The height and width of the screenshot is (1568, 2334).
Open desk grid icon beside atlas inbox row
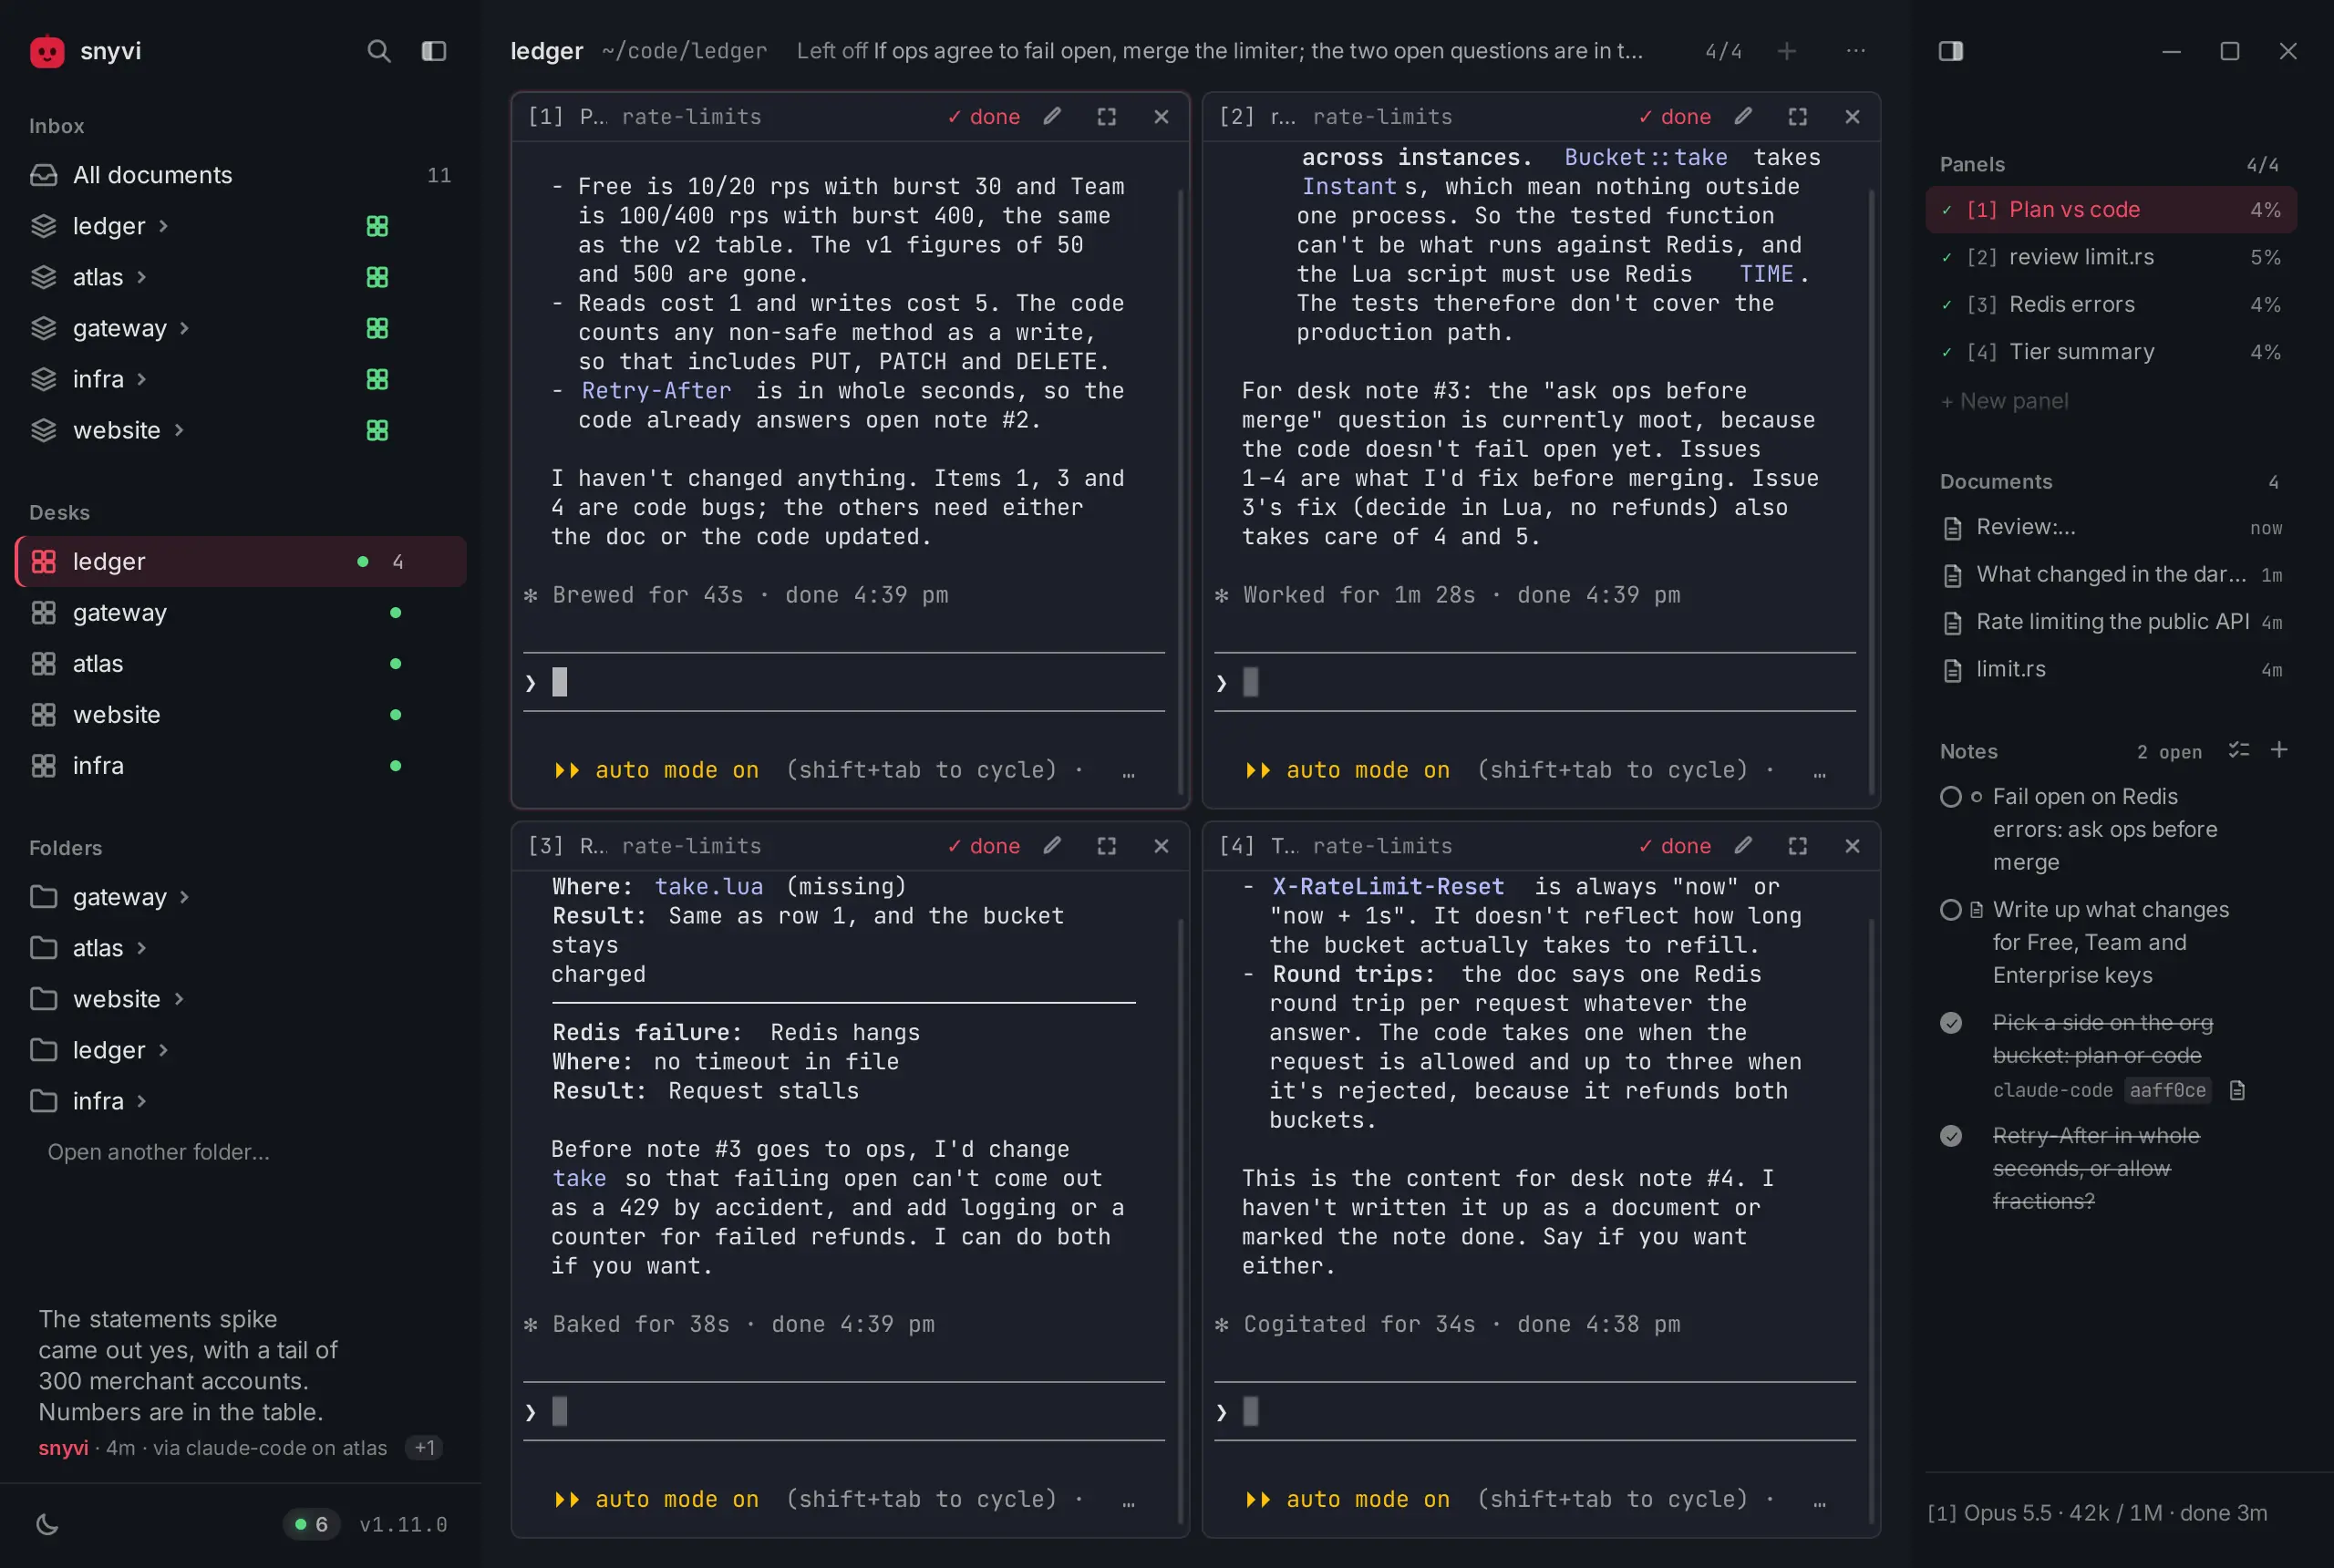[x=377, y=277]
